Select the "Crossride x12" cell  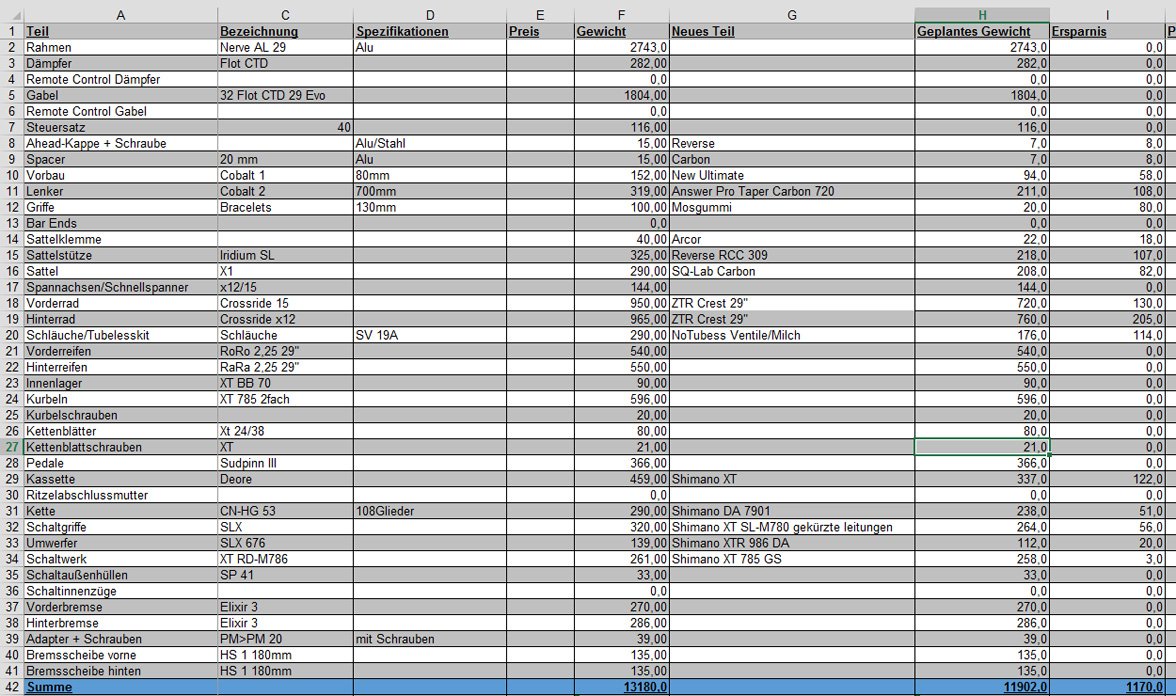(x=285, y=320)
